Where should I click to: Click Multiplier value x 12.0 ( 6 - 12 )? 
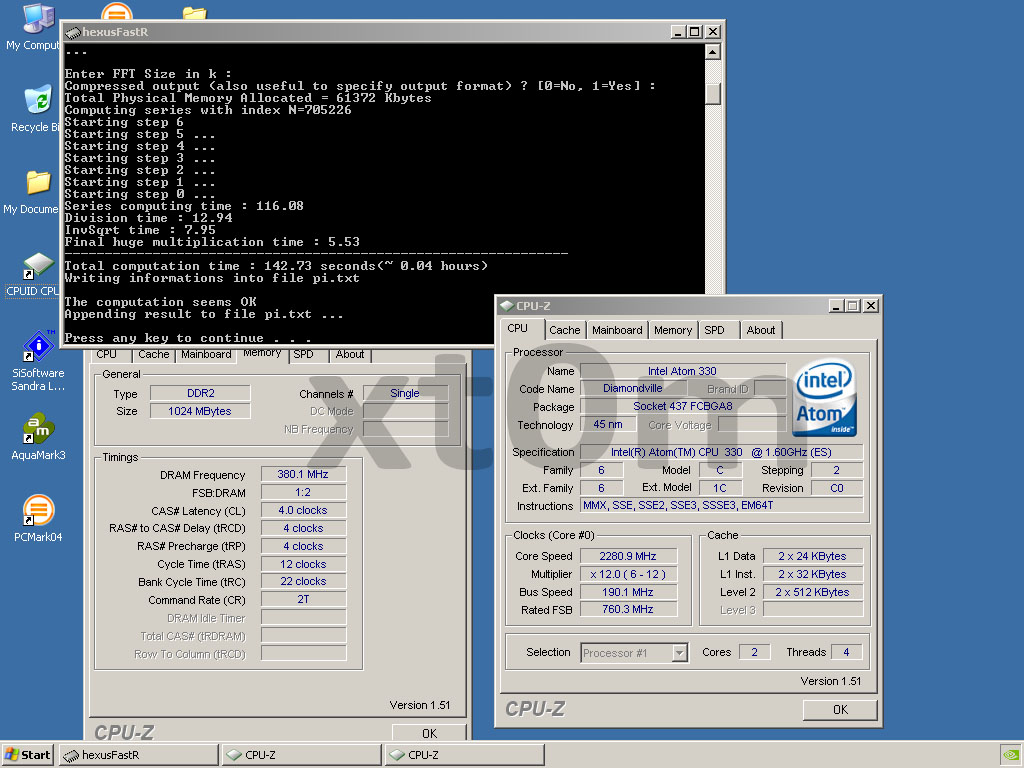coord(628,575)
